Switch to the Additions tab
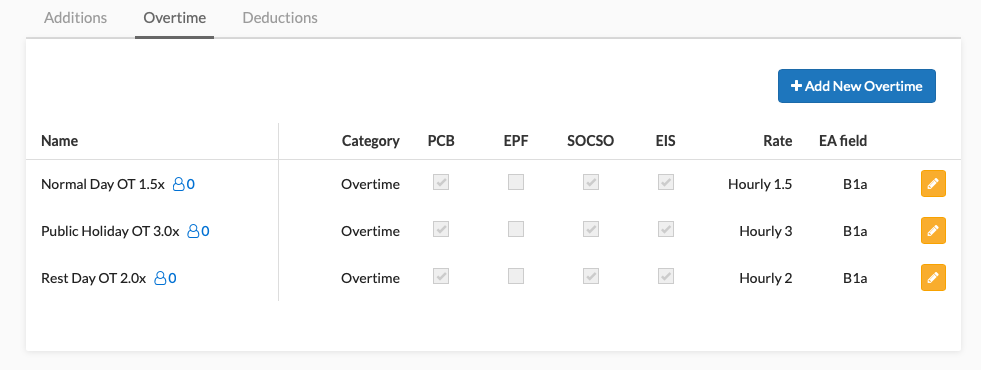Viewport: 981px width, 370px height. coord(76,18)
